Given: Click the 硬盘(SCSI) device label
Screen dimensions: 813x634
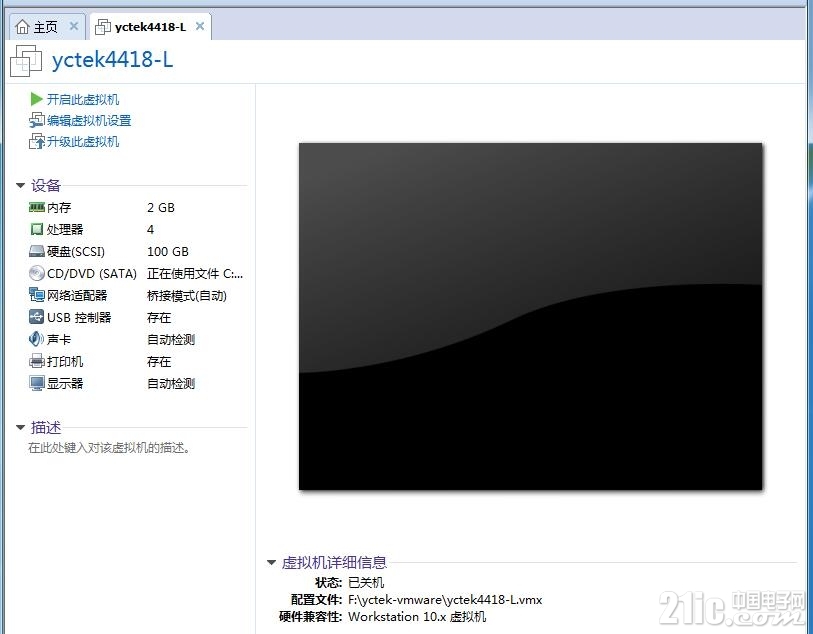Looking at the screenshot, I should (76, 251).
